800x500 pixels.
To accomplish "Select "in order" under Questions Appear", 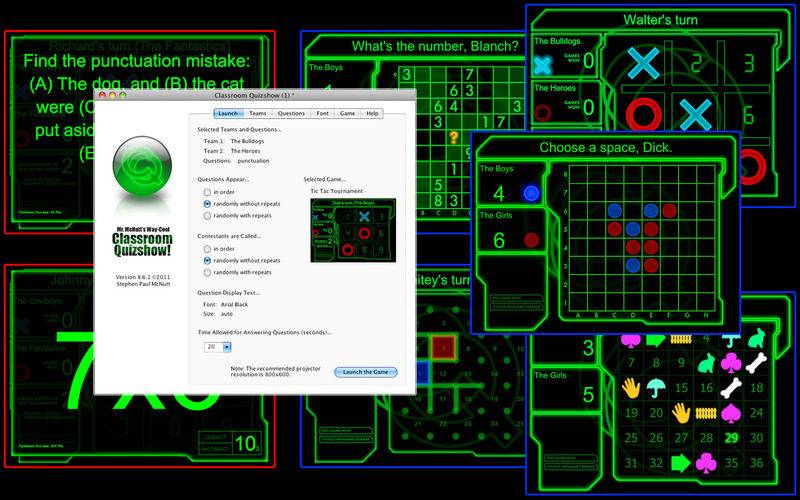I will click(x=207, y=192).
